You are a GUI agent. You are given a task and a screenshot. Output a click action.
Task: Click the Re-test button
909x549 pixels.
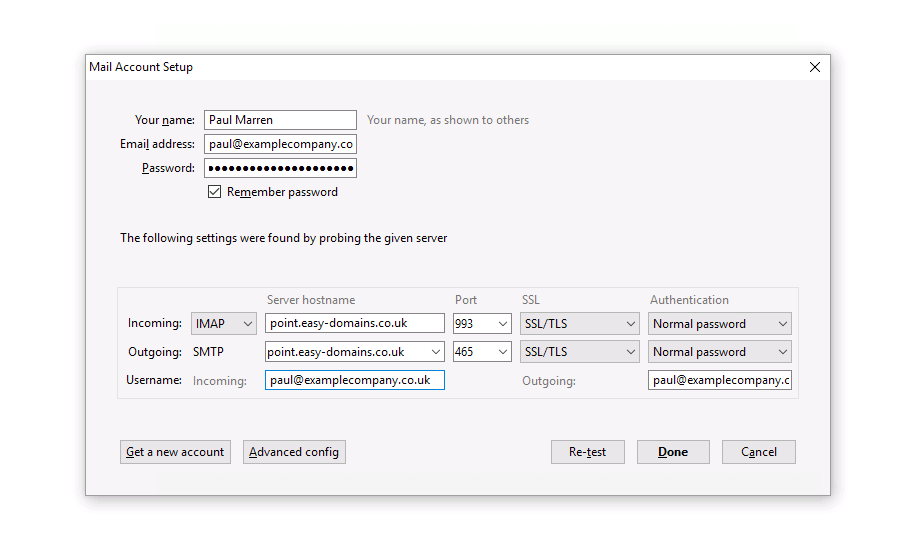tap(587, 452)
